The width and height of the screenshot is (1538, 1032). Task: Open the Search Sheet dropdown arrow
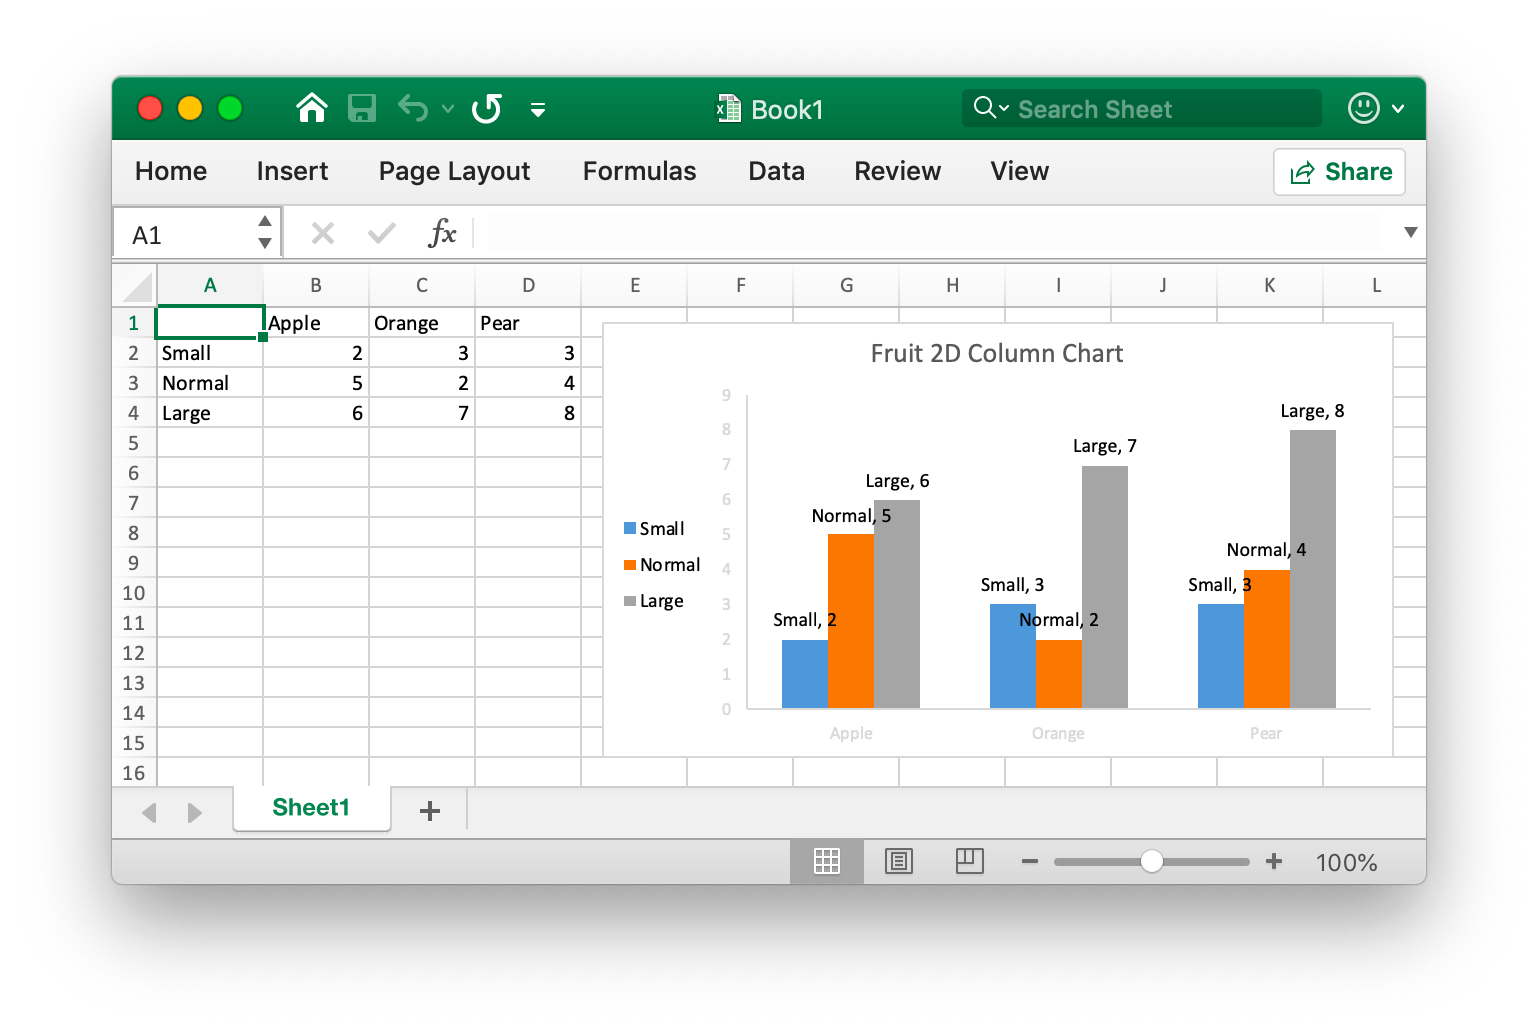click(x=1003, y=108)
